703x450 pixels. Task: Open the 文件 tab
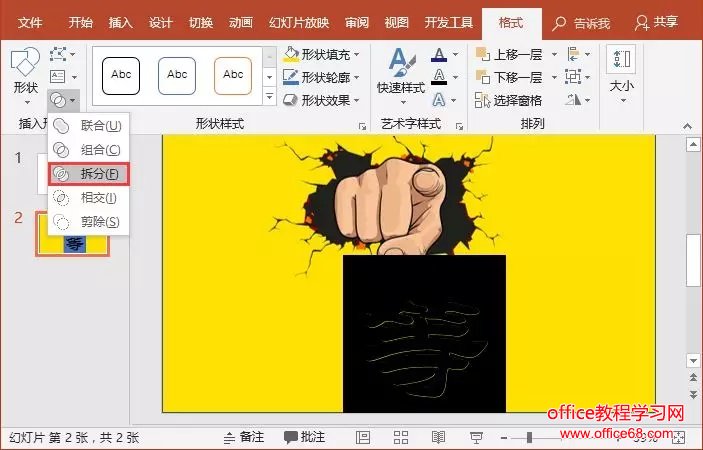click(30, 22)
